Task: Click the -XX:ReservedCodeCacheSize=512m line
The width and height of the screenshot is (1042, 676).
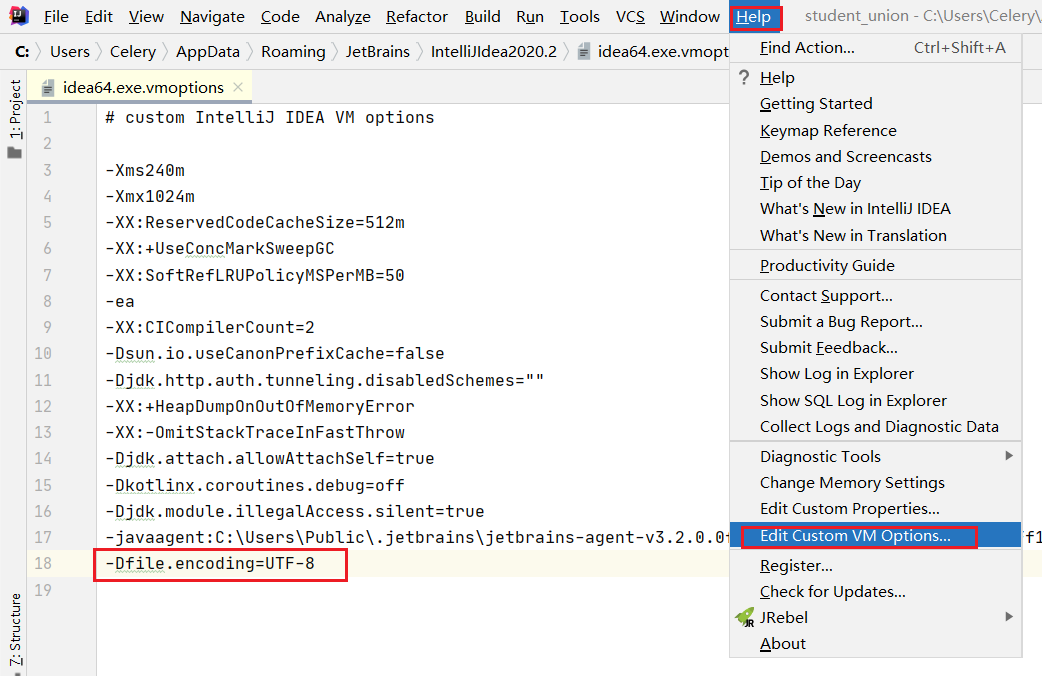Action: tap(255, 222)
